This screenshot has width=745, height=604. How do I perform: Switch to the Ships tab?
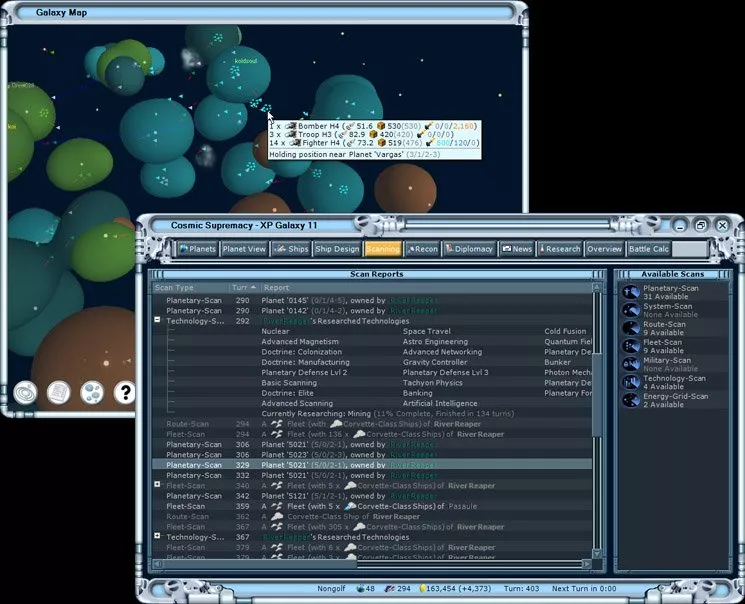[x=292, y=249]
